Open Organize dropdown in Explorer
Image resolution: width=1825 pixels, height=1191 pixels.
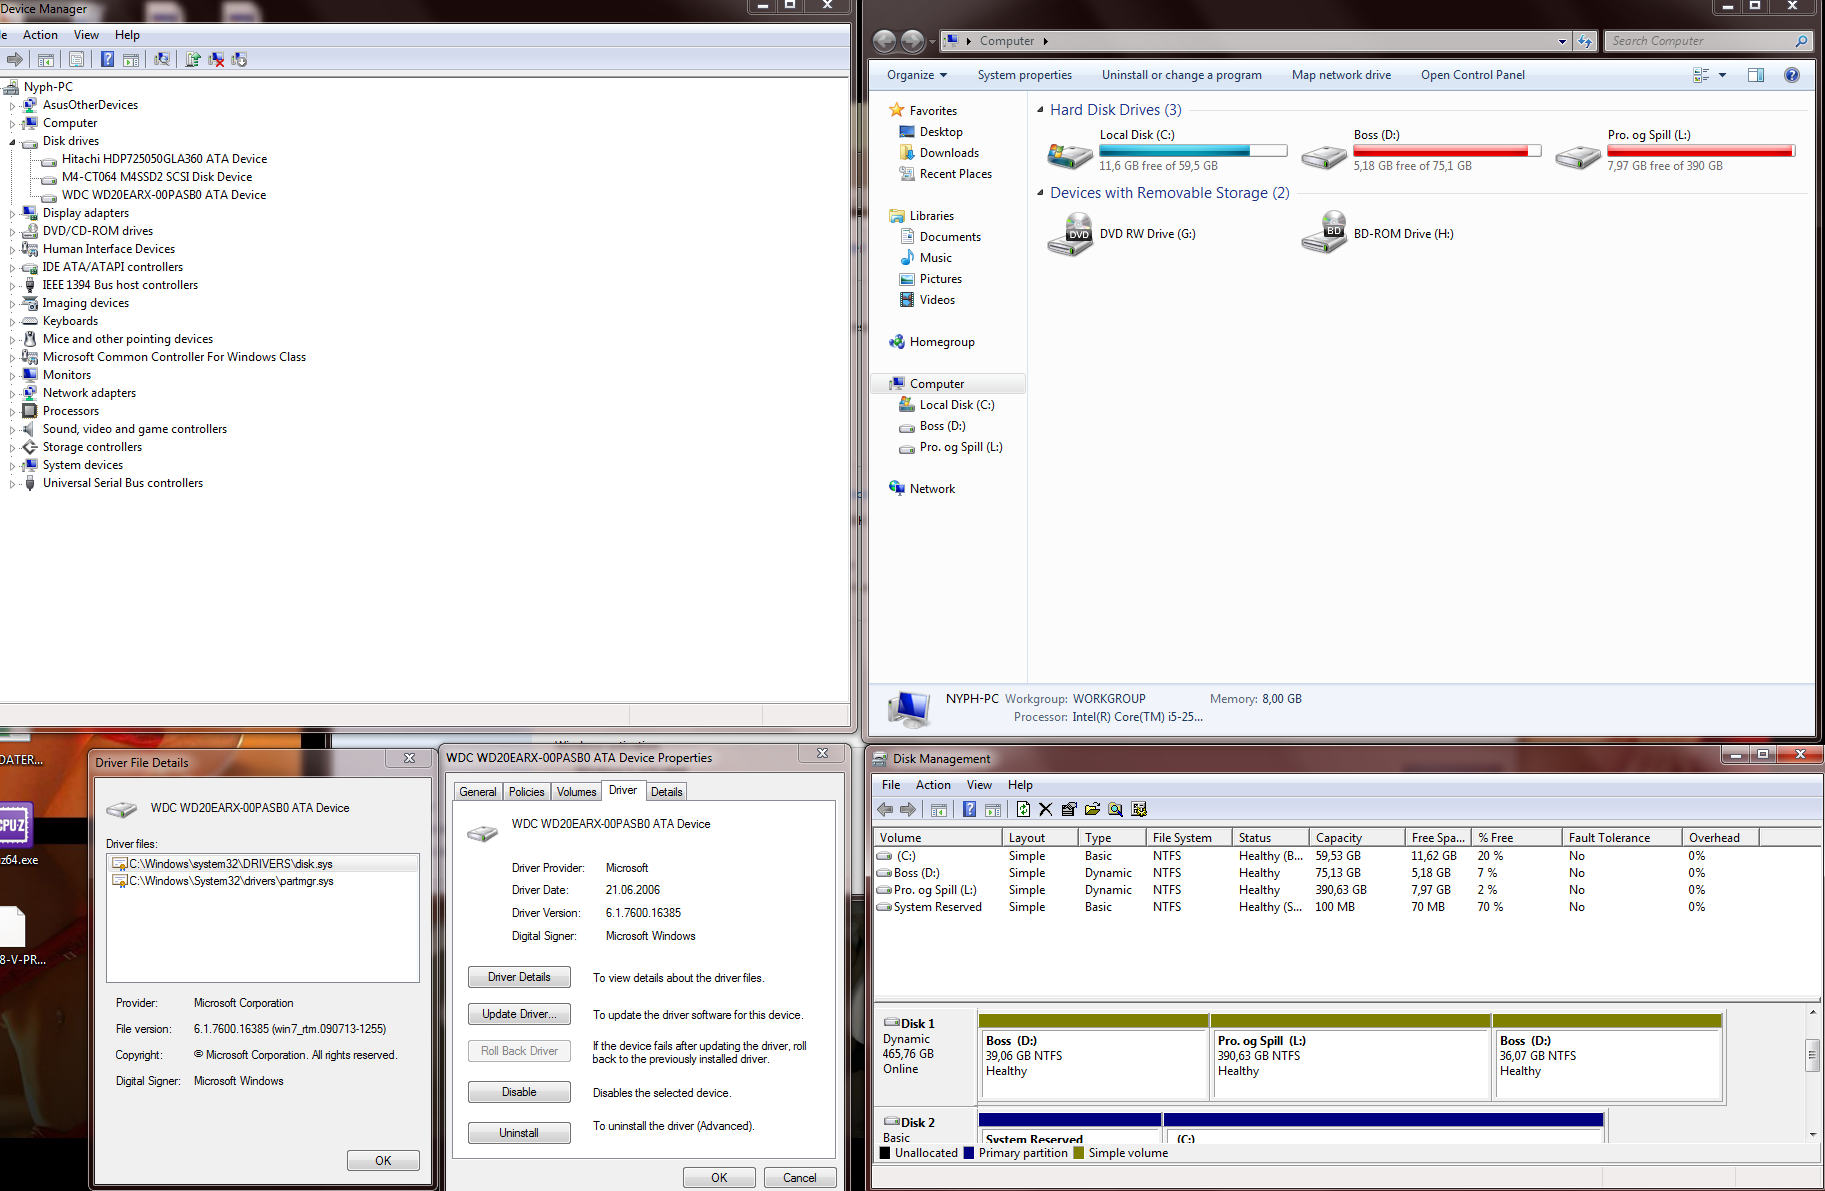tap(917, 75)
